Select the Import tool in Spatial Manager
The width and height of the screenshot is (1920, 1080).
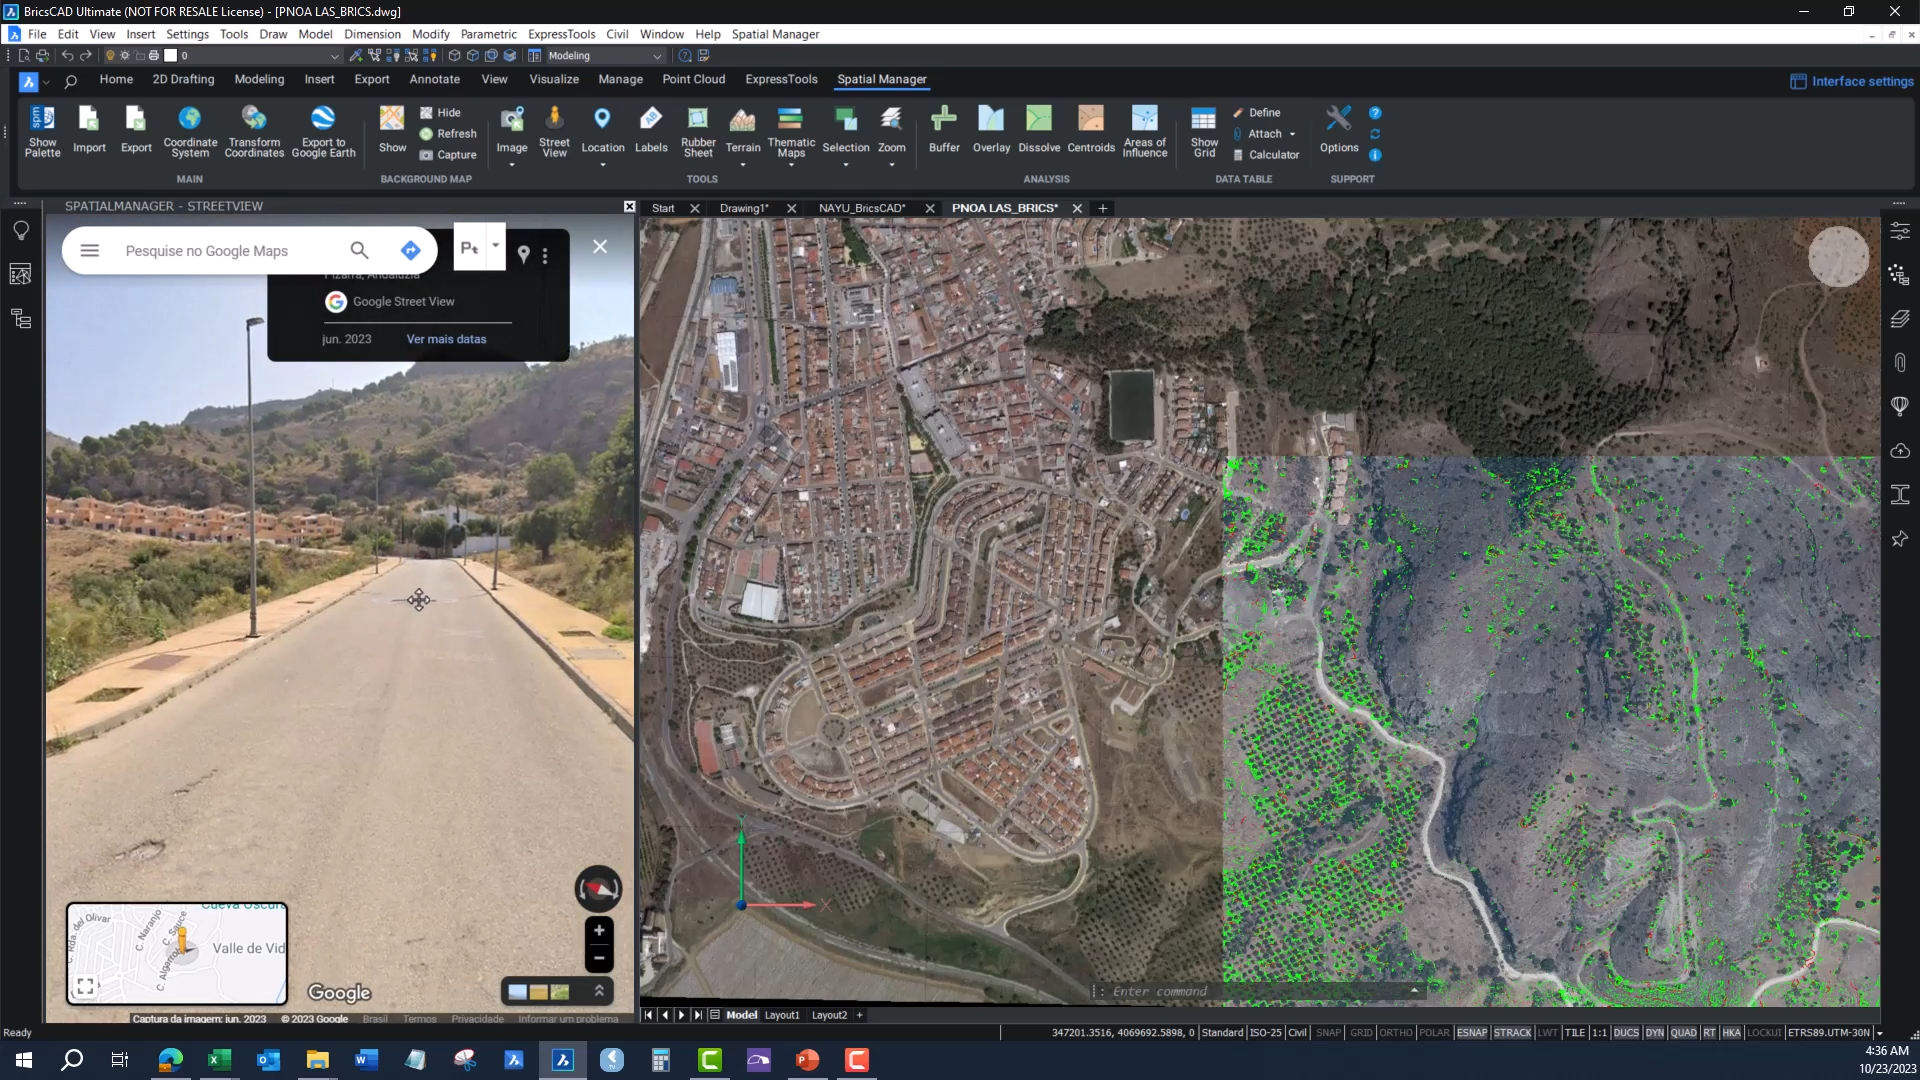pyautogui.click(x=89, y=131)
